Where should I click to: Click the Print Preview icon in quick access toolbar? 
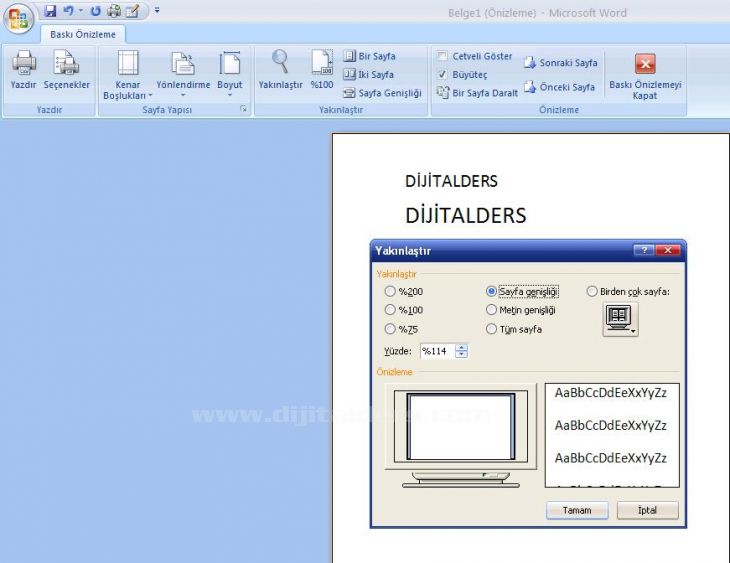114,11
